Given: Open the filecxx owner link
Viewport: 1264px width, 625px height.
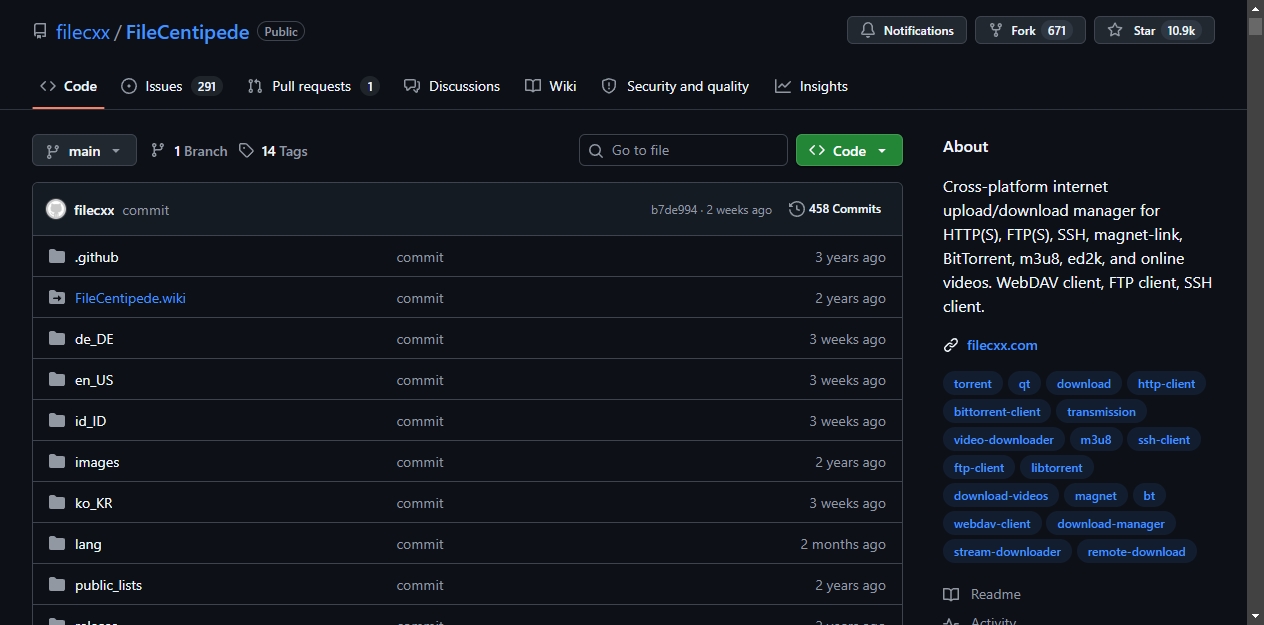Looking at the screenshot, I should click(83, 32).
